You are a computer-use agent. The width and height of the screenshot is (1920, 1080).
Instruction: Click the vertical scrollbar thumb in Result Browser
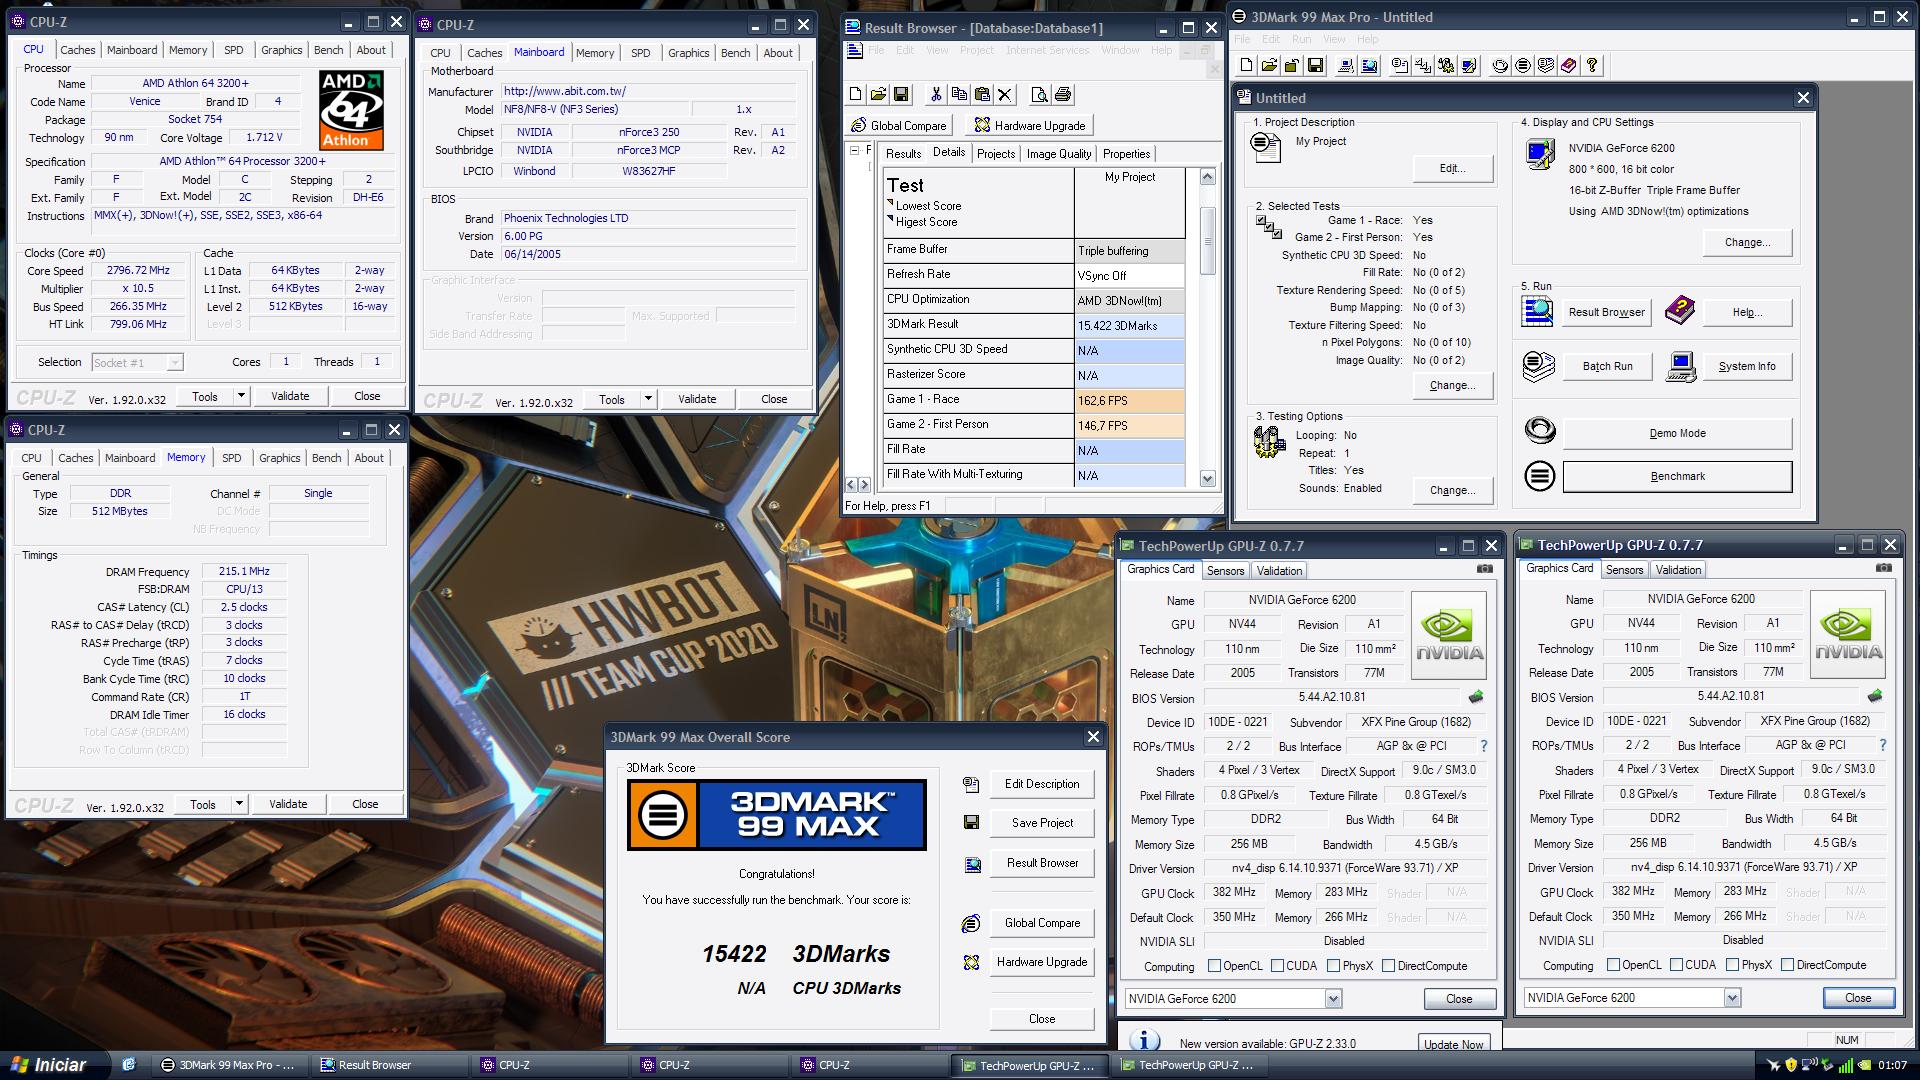[x=1207, y=240]
